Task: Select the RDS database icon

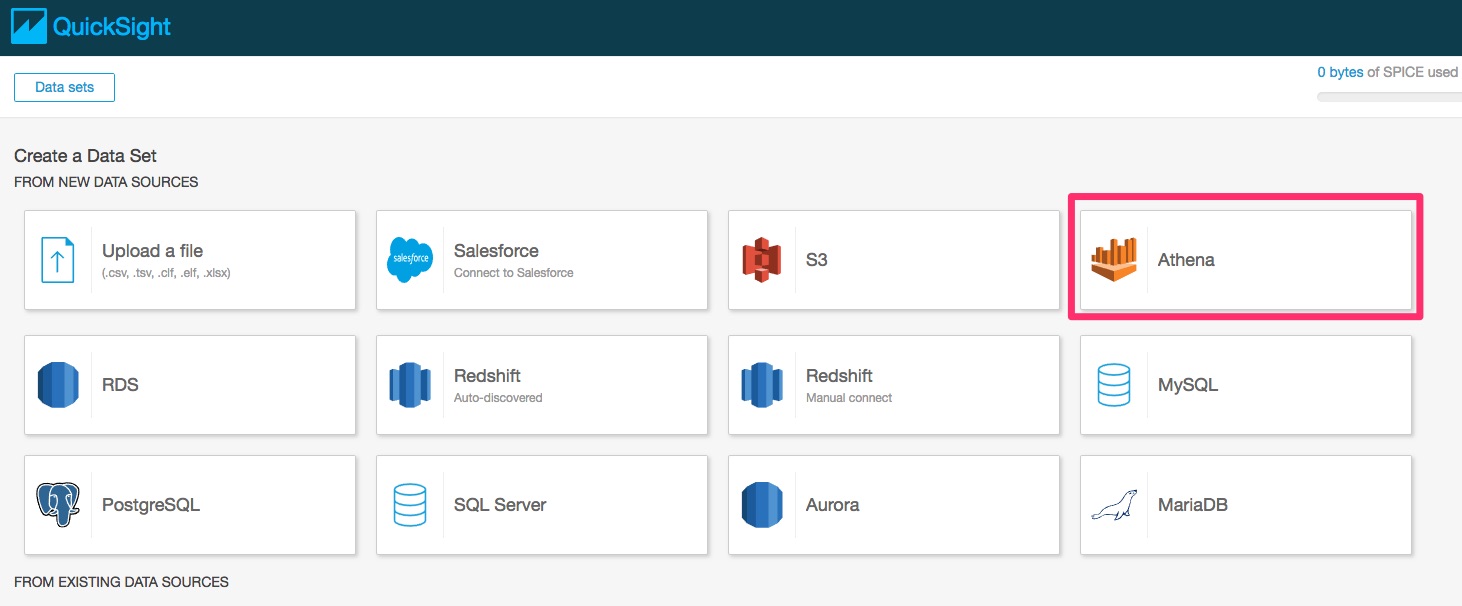Action: click(x=58, y=385)
